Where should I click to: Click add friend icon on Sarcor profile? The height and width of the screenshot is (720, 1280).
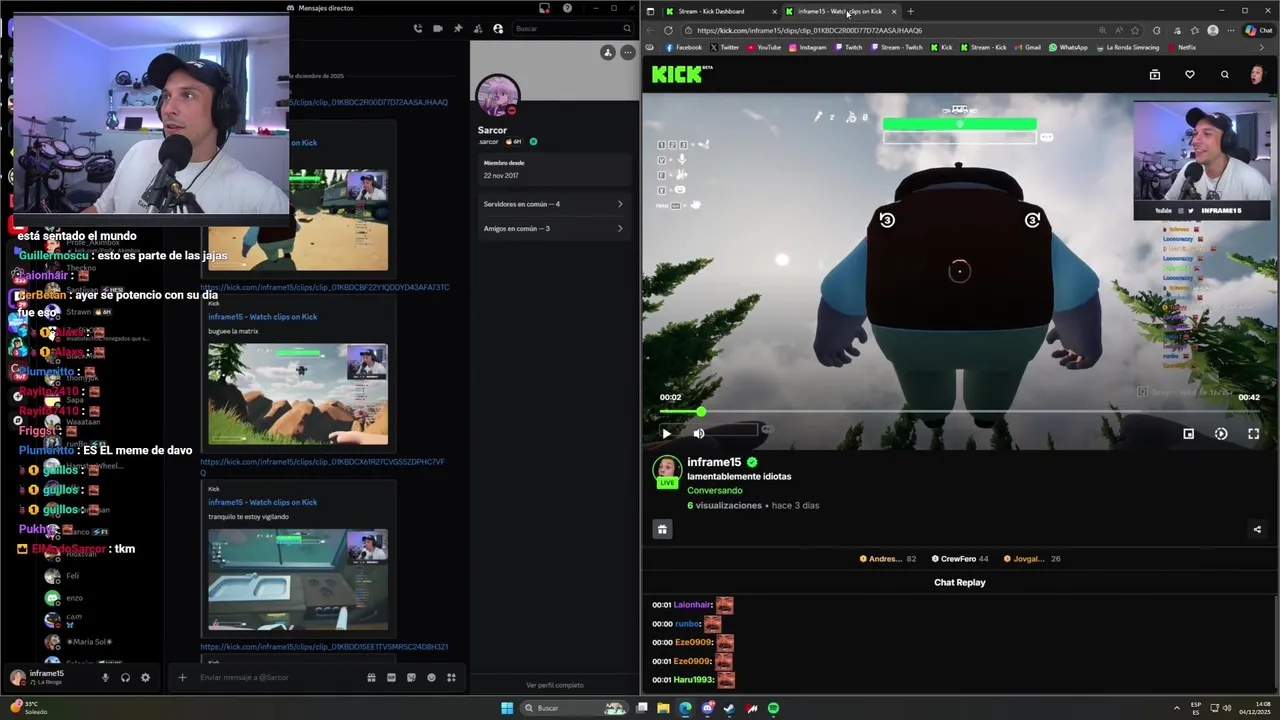pyautogui.click(x=607, y=52)
